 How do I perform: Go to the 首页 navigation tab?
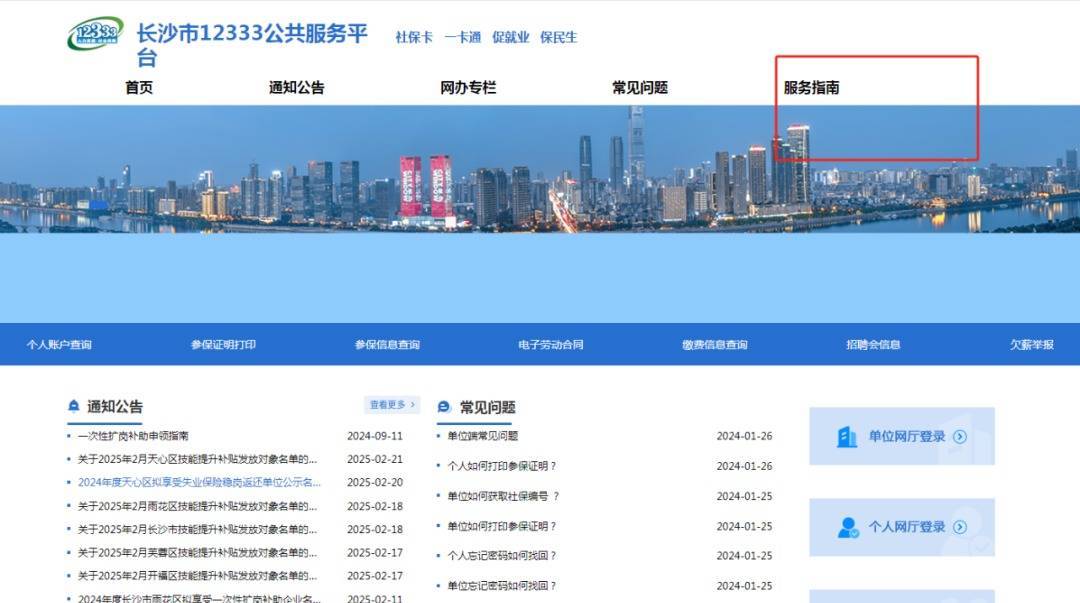(x=139, y=88)
